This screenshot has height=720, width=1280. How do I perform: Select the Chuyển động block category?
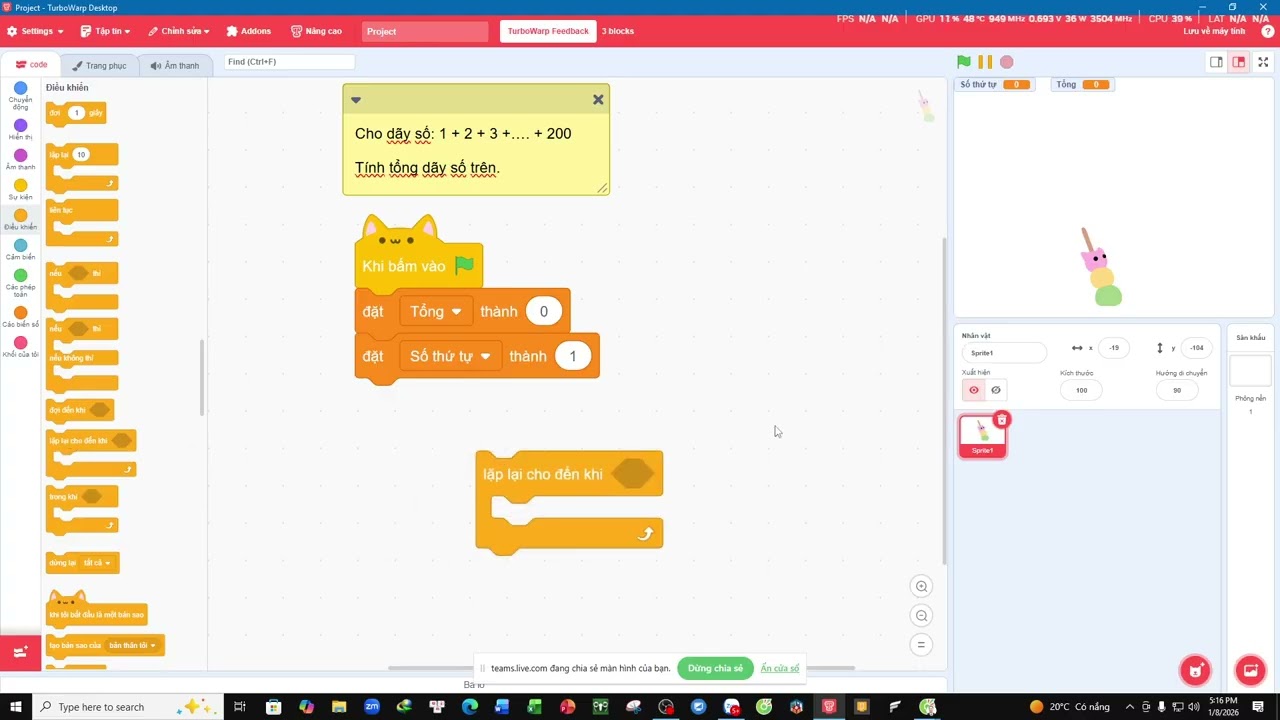[x=20, y=96]
